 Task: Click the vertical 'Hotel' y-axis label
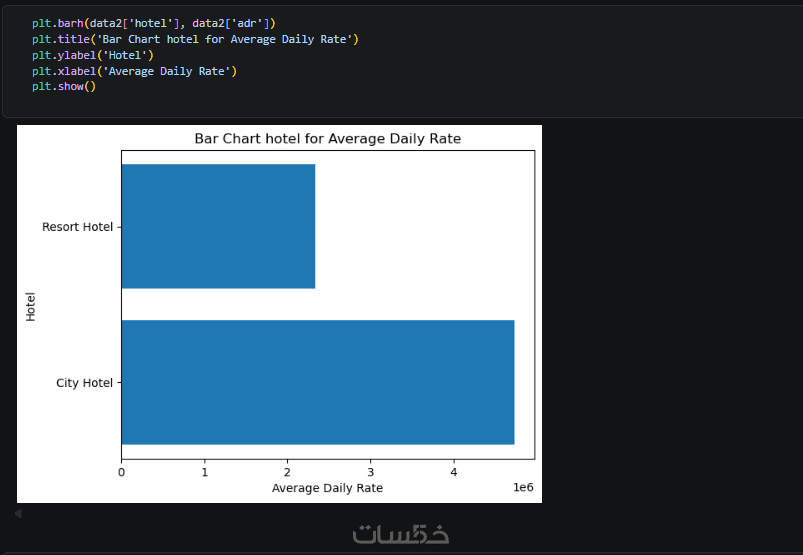[x=30, y=305]
